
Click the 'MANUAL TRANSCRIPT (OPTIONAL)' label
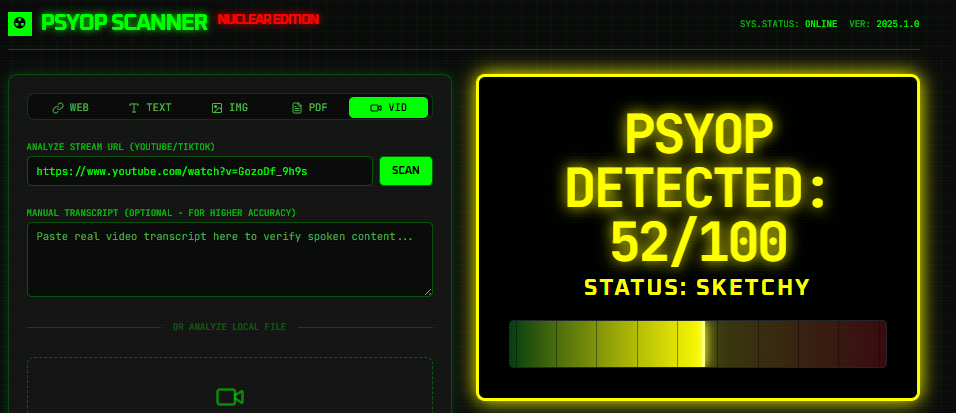pyautogui.click(x=162, y=212)
